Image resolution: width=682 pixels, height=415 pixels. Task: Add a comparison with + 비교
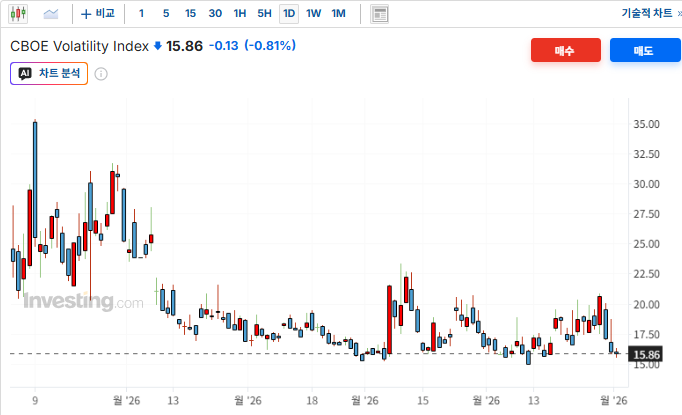pos(98,14)
